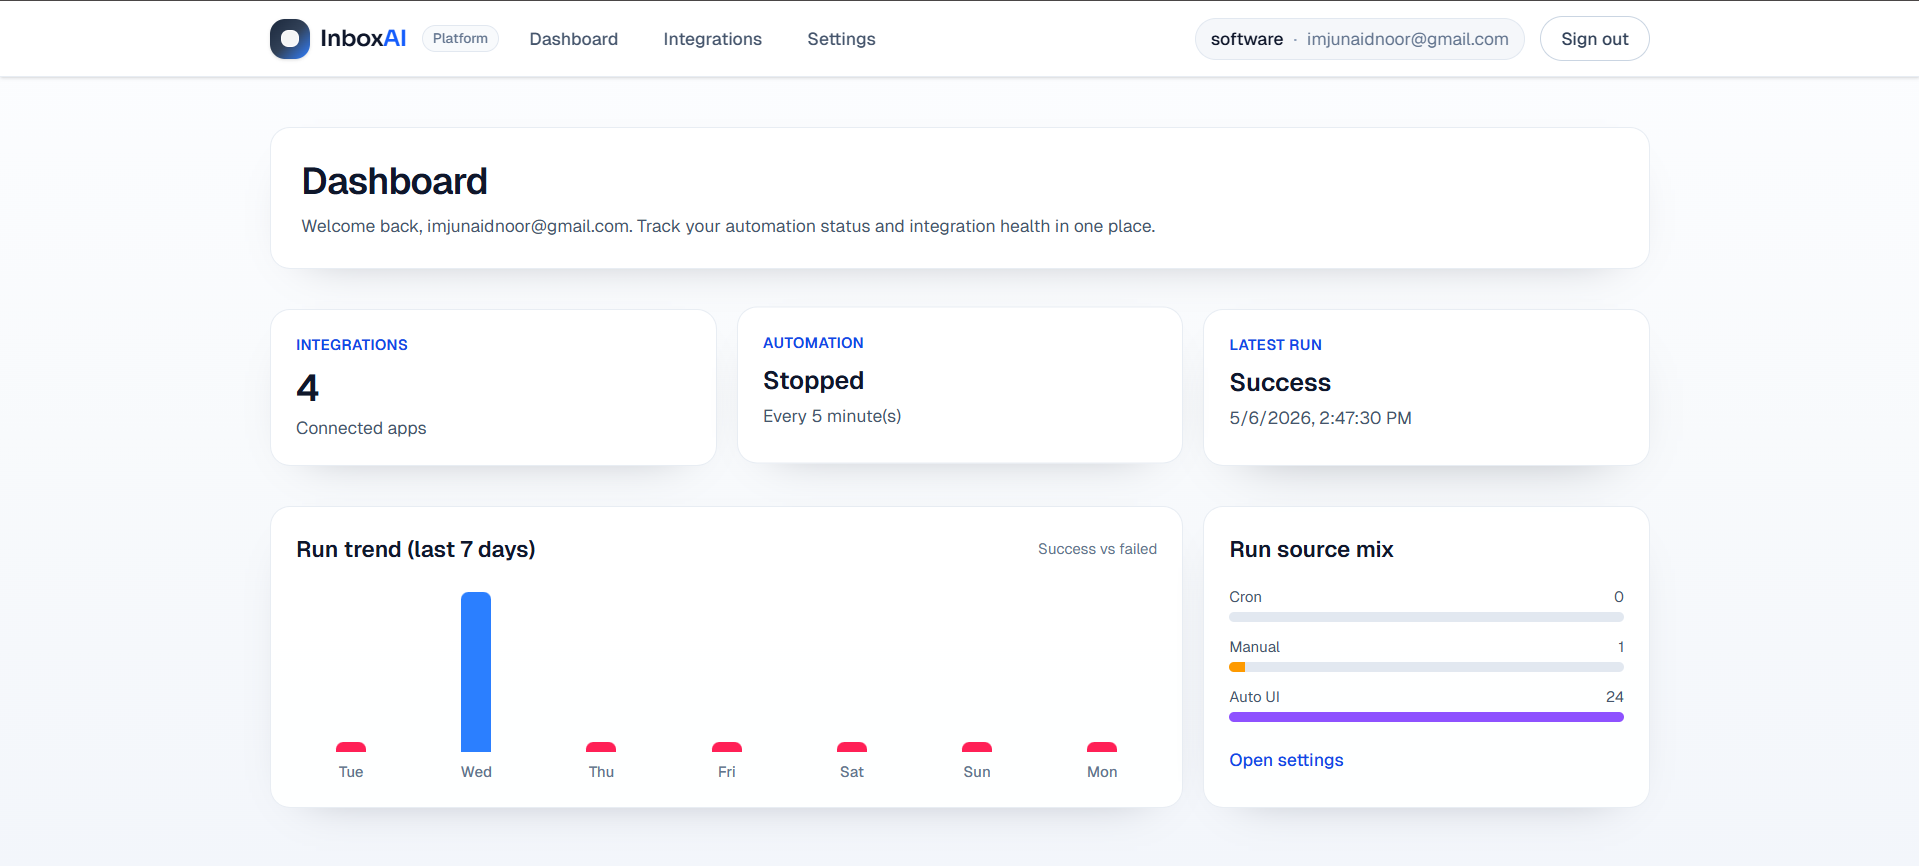Click the Integrations card showing 4 connected apps

(x=493, y=387)
